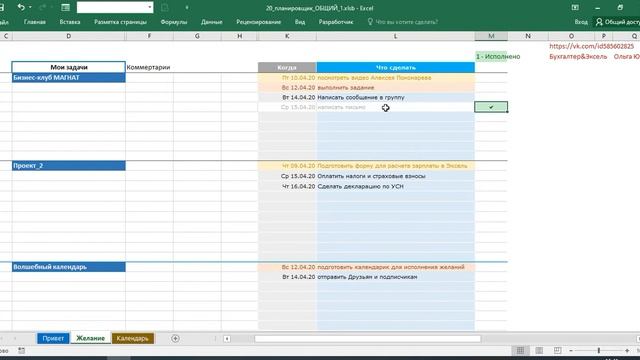This screenshot has width=640, height=360.
Task: Open the Вид ribbon tab
Action: (x=300, y=22)
